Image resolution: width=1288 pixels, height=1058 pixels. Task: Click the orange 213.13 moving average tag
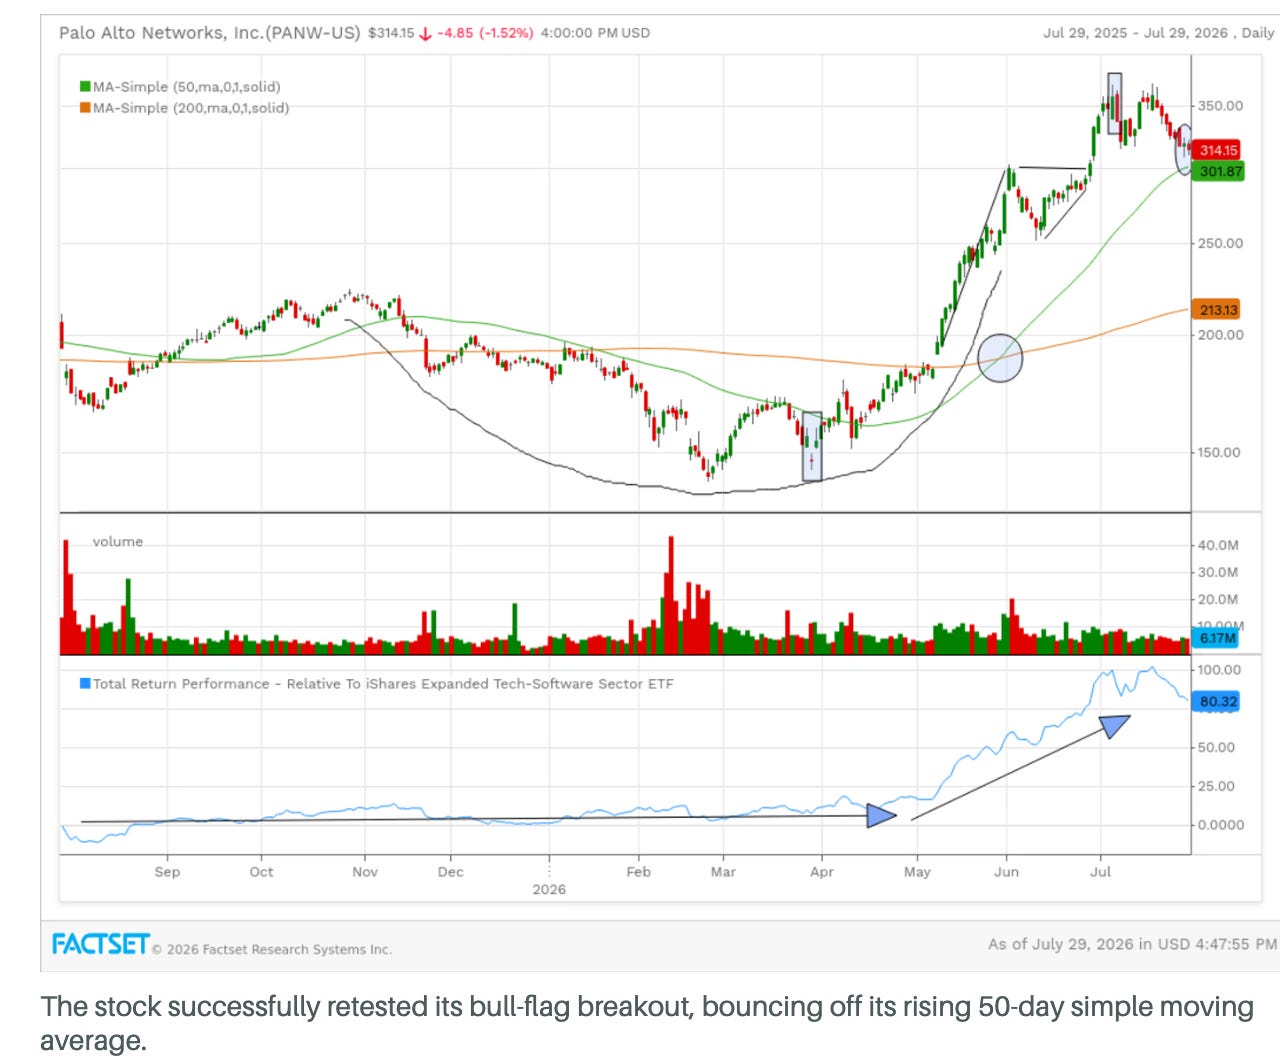tap(1218, 310)
